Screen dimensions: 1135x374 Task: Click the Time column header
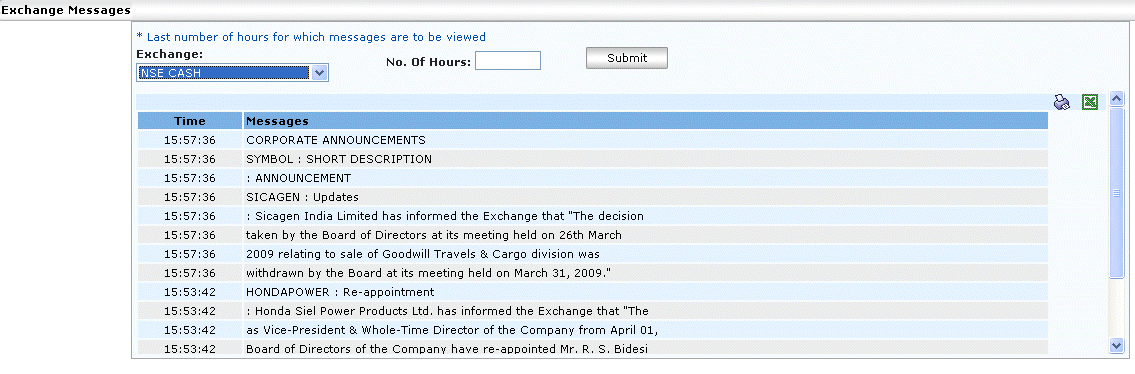190,121
